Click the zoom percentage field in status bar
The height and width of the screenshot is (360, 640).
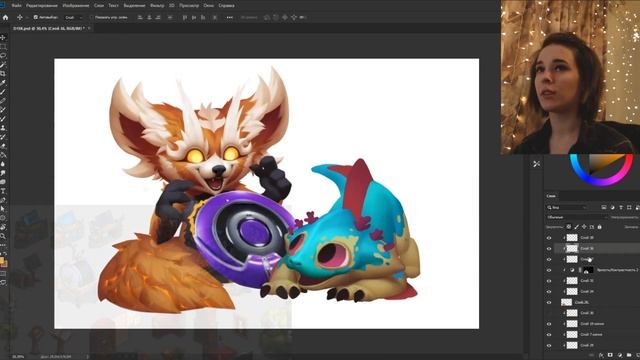[x=18, y=357]
